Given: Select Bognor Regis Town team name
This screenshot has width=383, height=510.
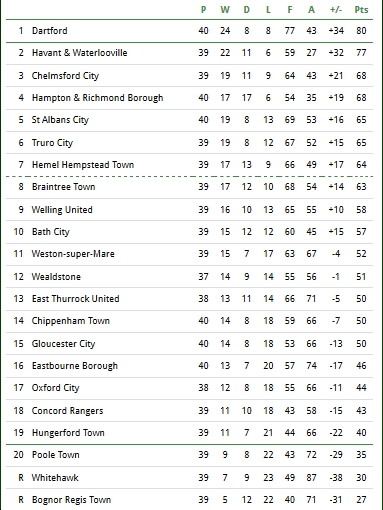Looking at the screenshot, I should click(x=71, y=500).
